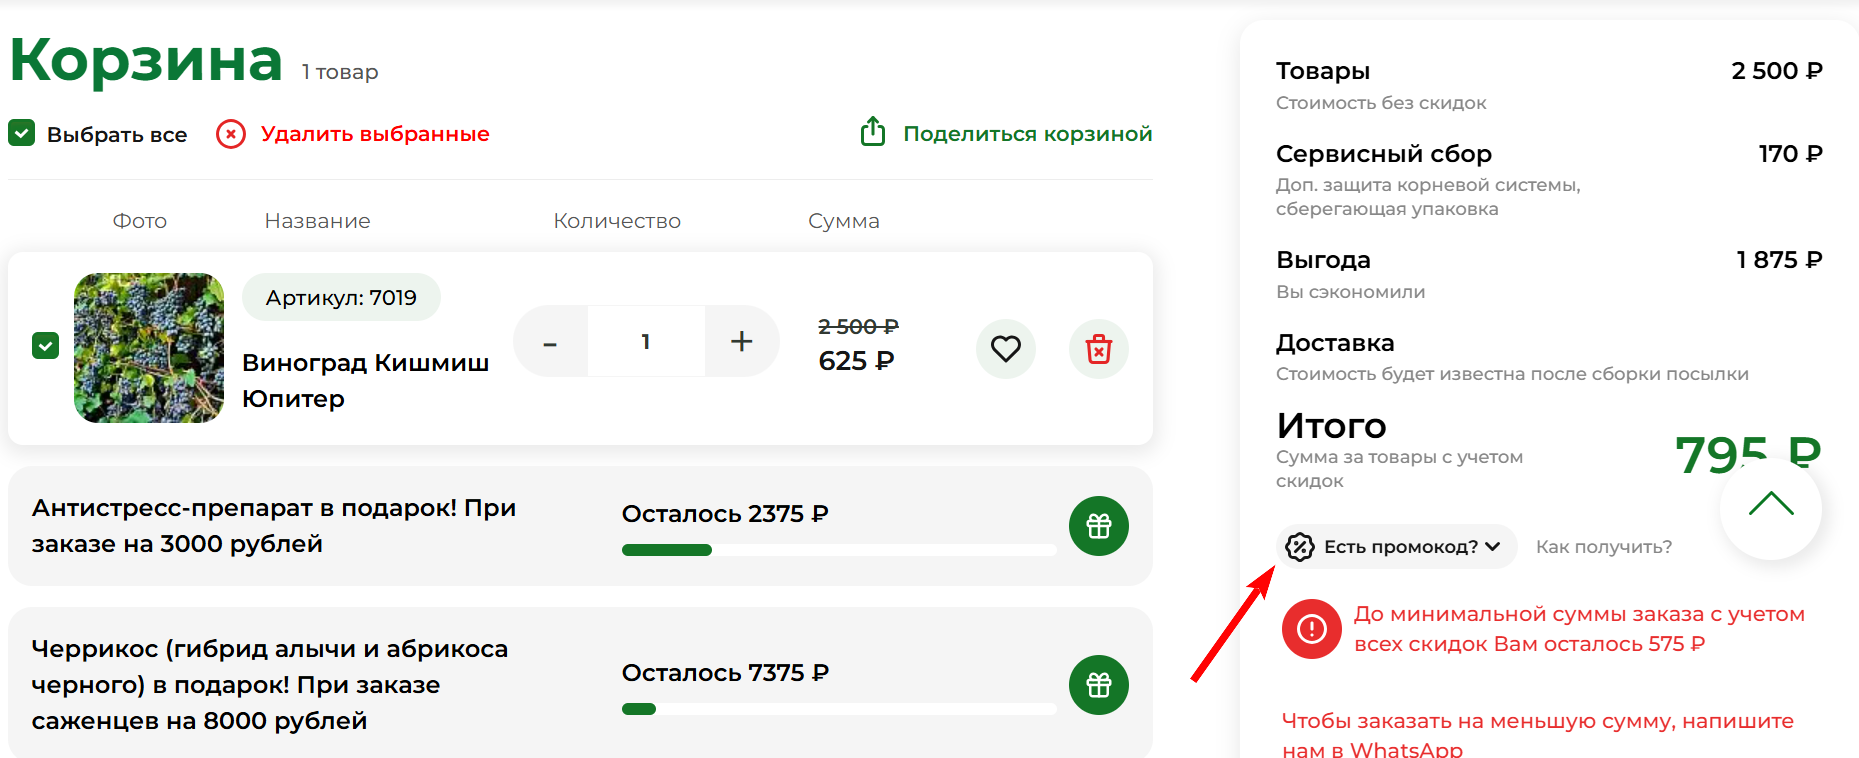Click the heart icon to add to favorites

1005,348
